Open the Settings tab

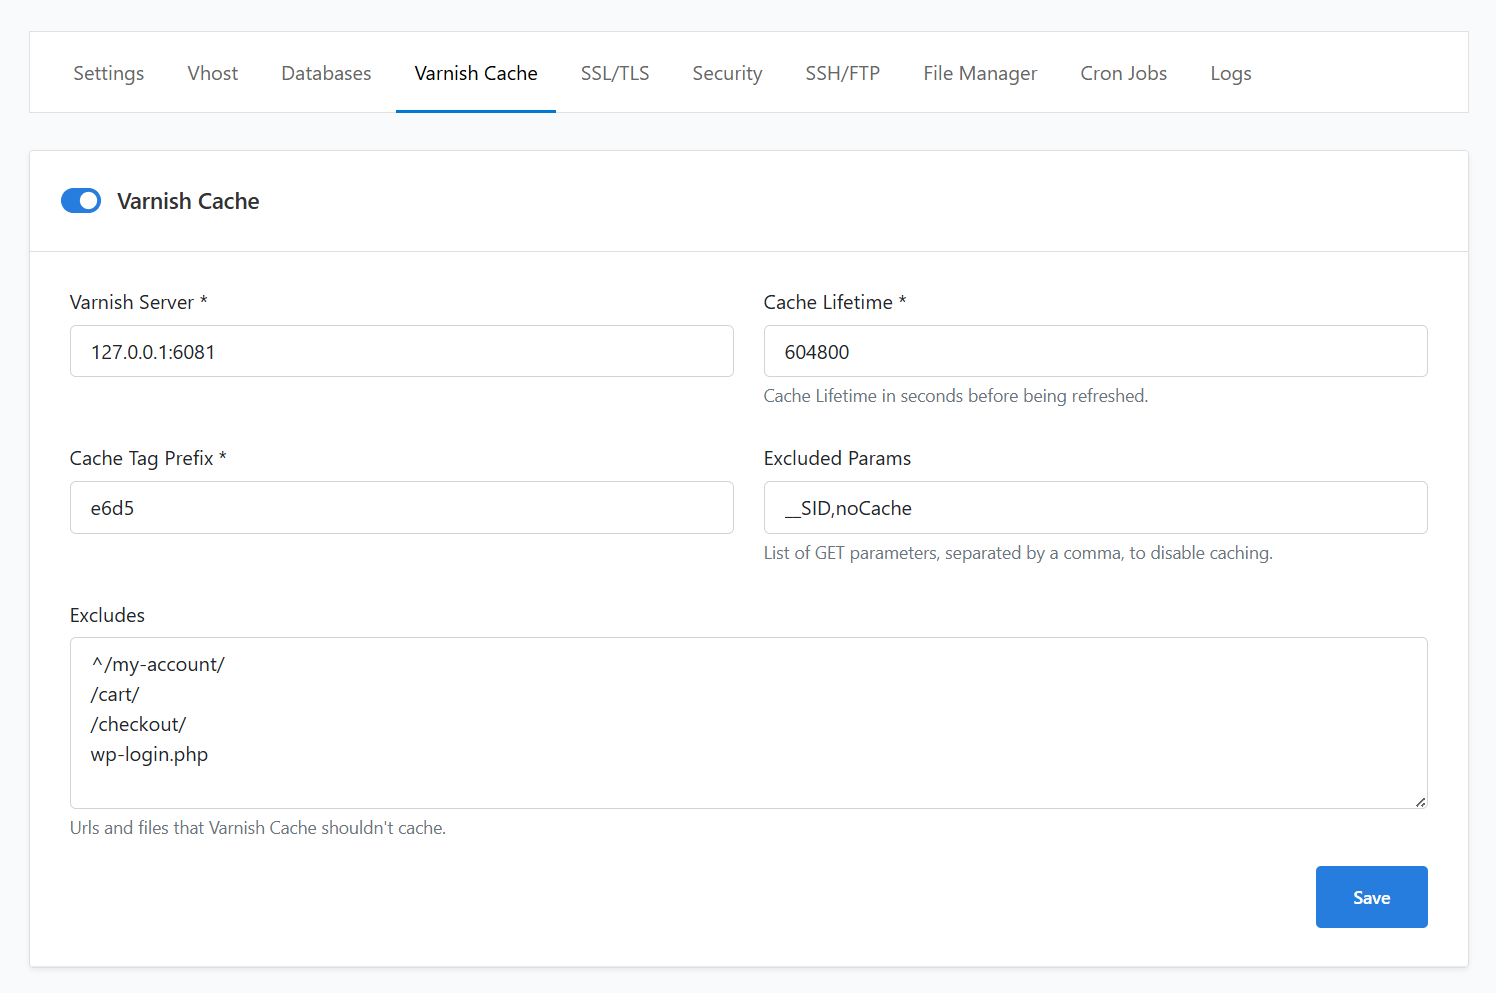pos(108,73)
